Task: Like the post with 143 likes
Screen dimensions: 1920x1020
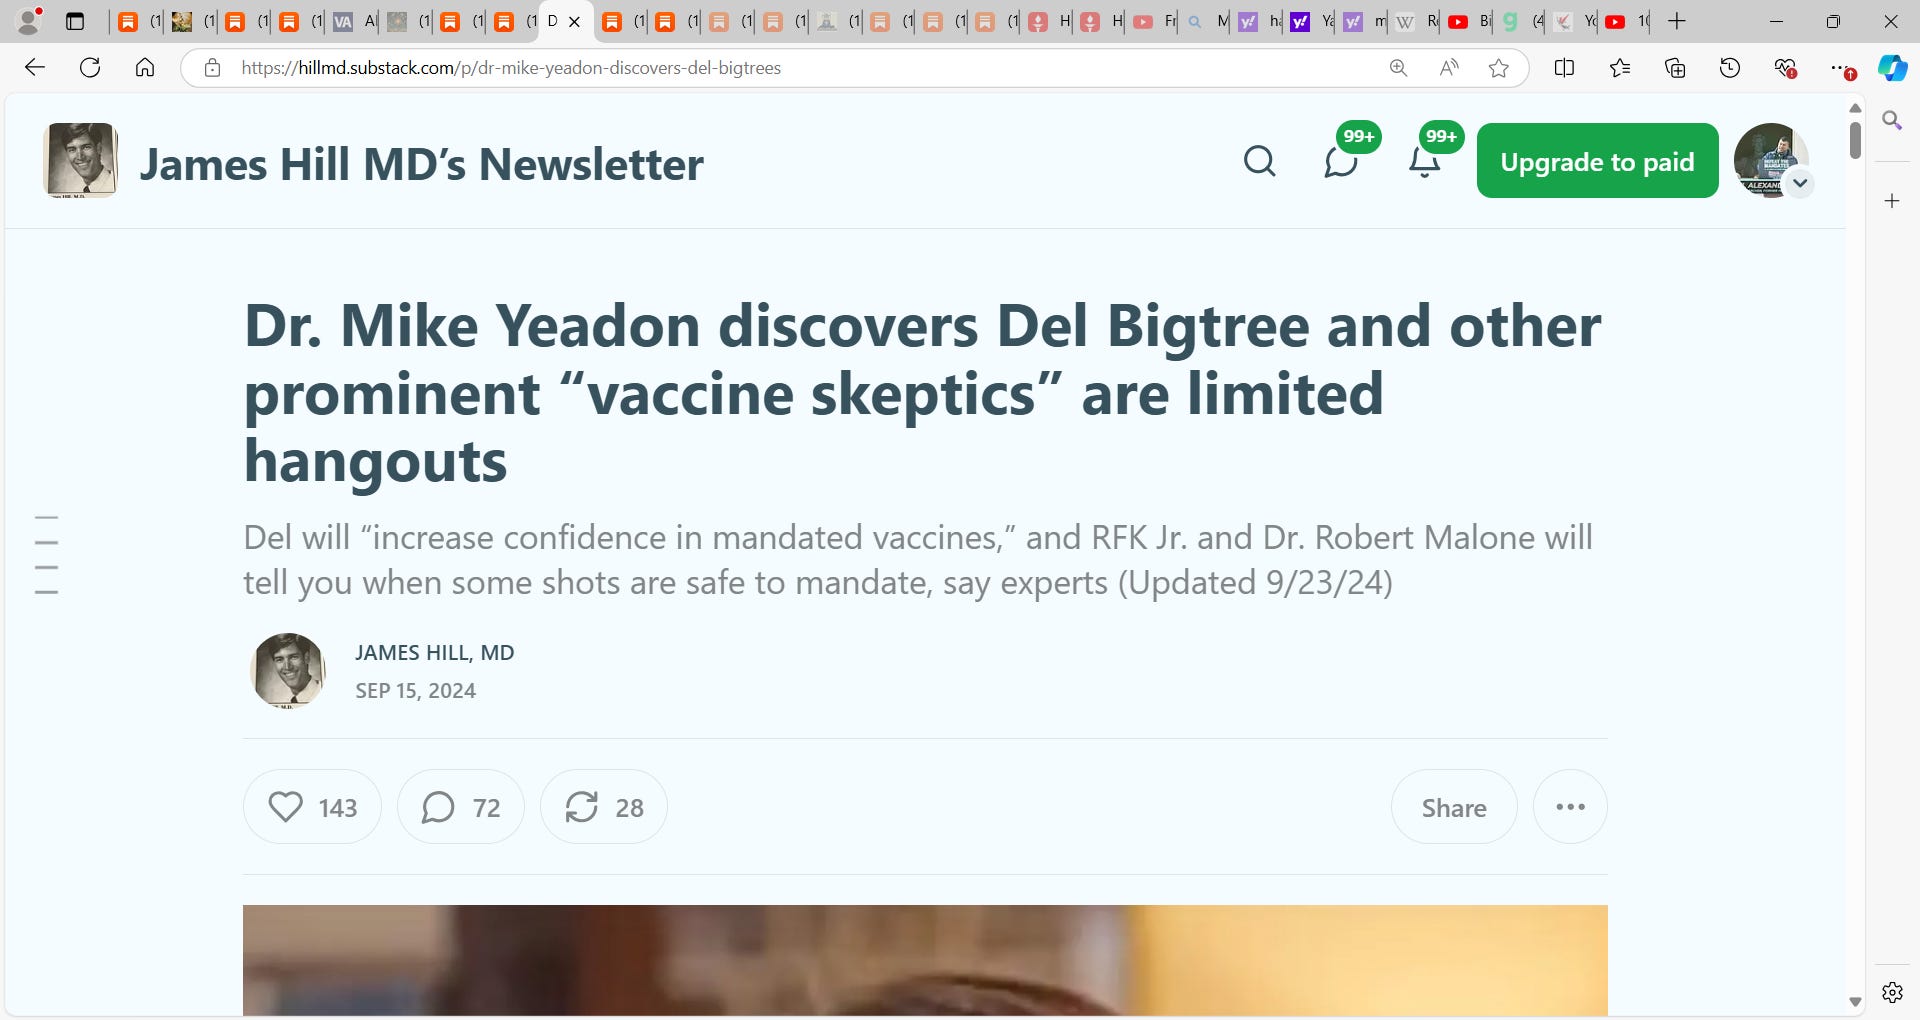Action: point(312,807)
